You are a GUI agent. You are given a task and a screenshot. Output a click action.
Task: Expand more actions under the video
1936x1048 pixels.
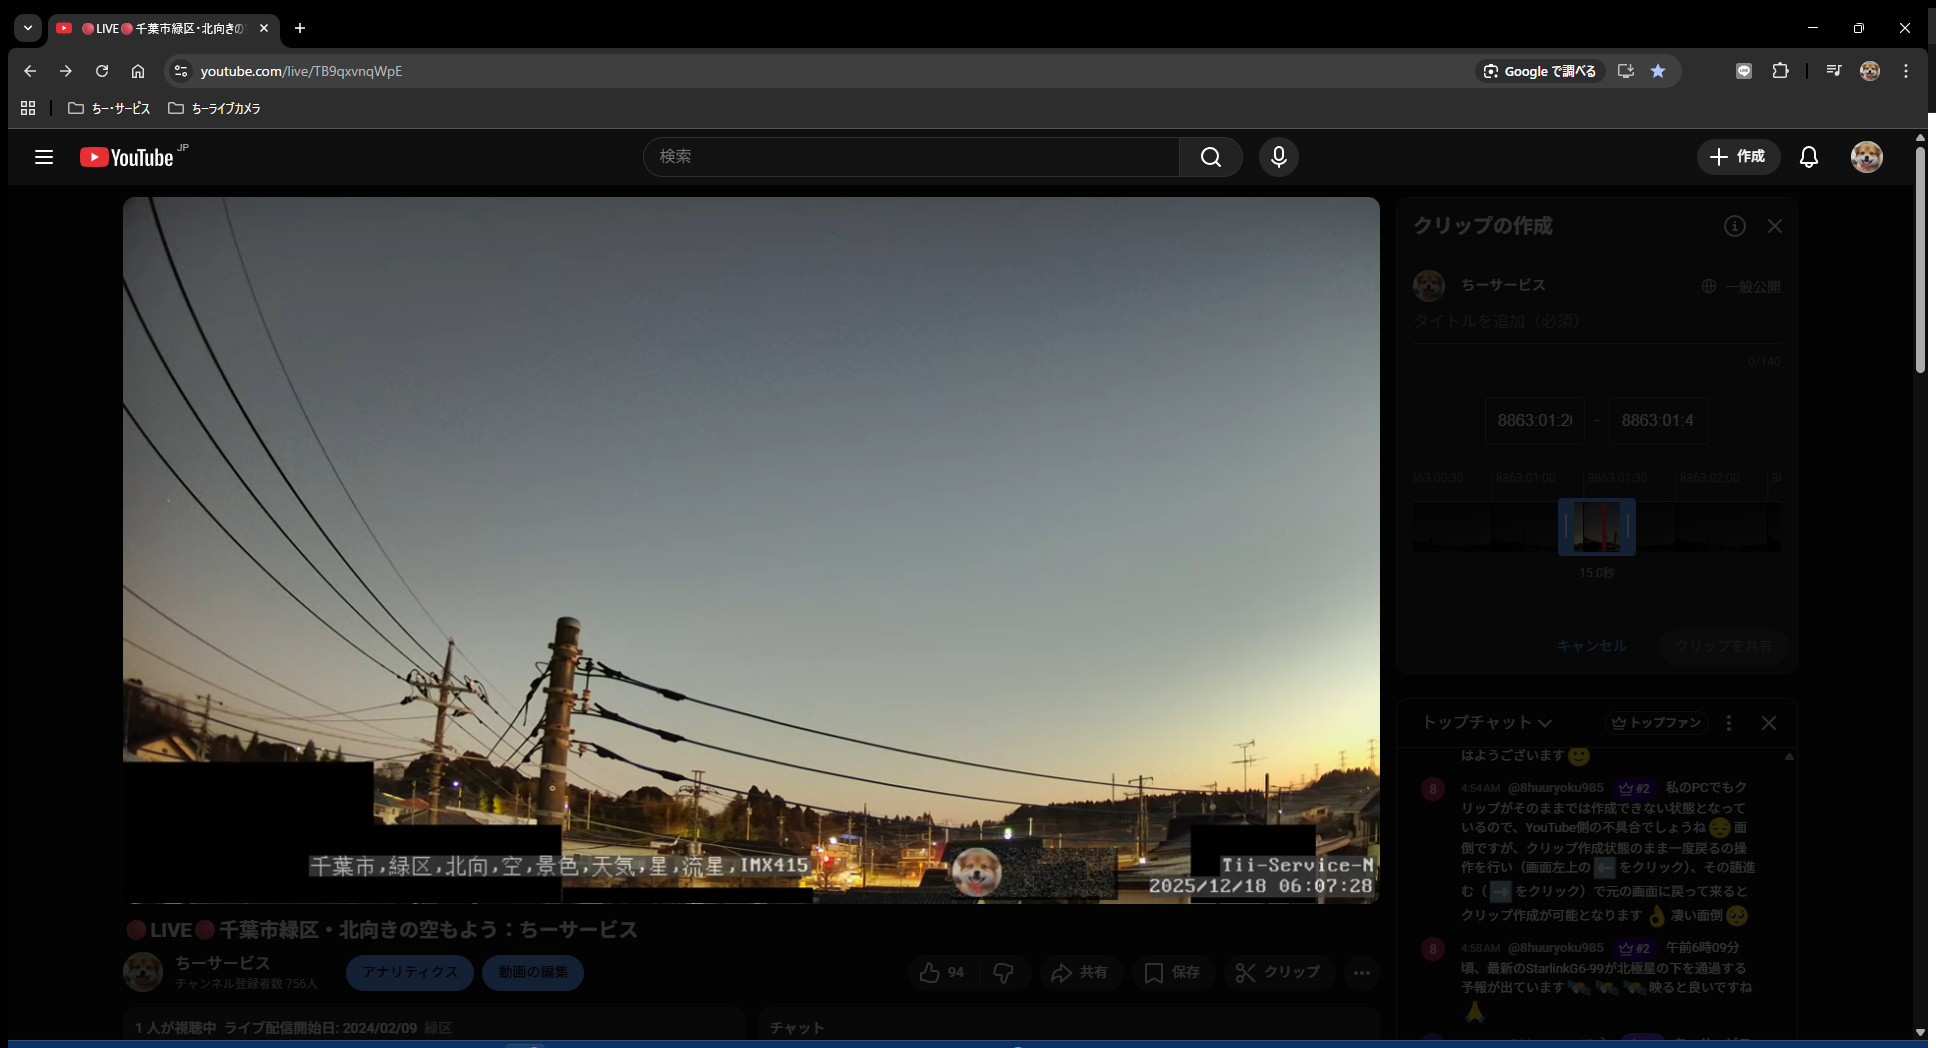tap(1361, 972)
